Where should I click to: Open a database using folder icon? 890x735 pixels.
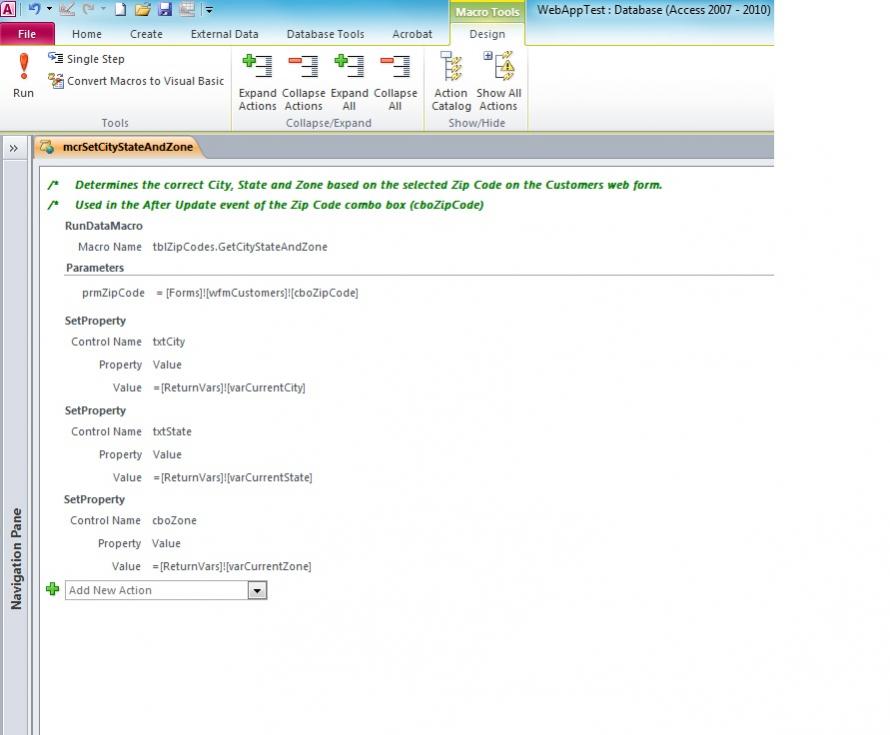(x=143, y=9)
